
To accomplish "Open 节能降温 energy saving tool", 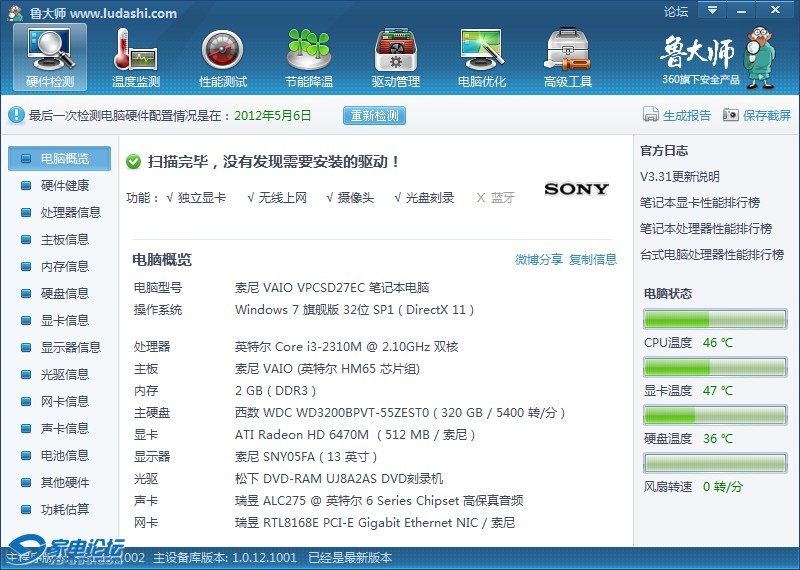I will tap(309, 57).
